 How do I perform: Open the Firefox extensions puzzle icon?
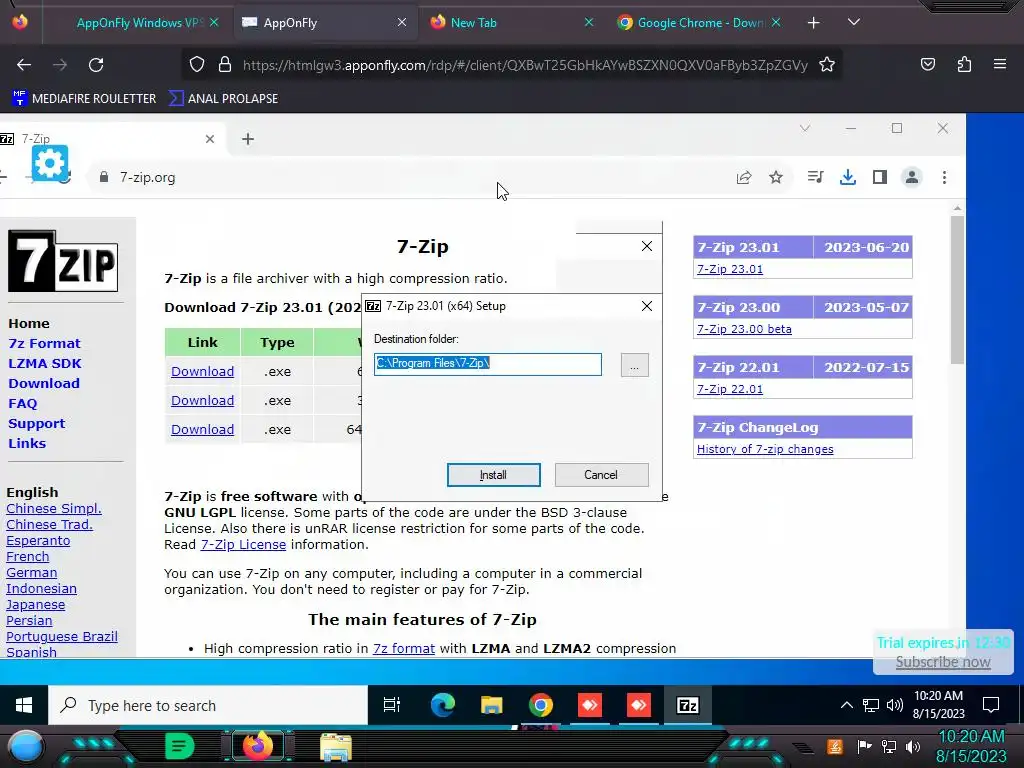[x=964, y=64]
